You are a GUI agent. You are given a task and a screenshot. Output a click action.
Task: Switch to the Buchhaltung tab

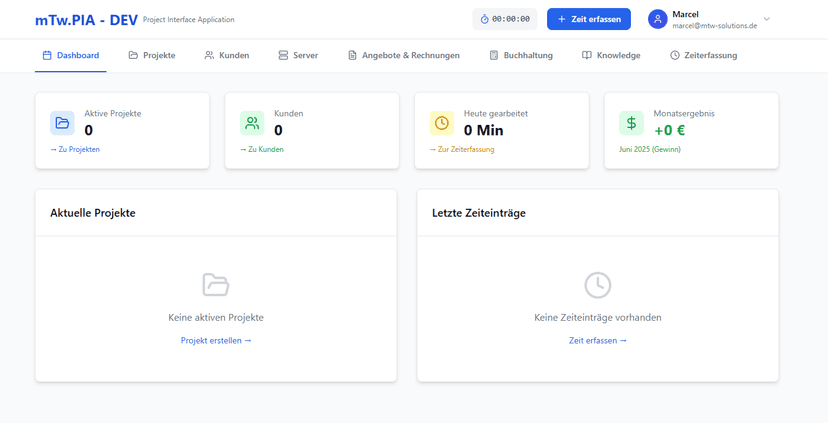coord(521,55)
